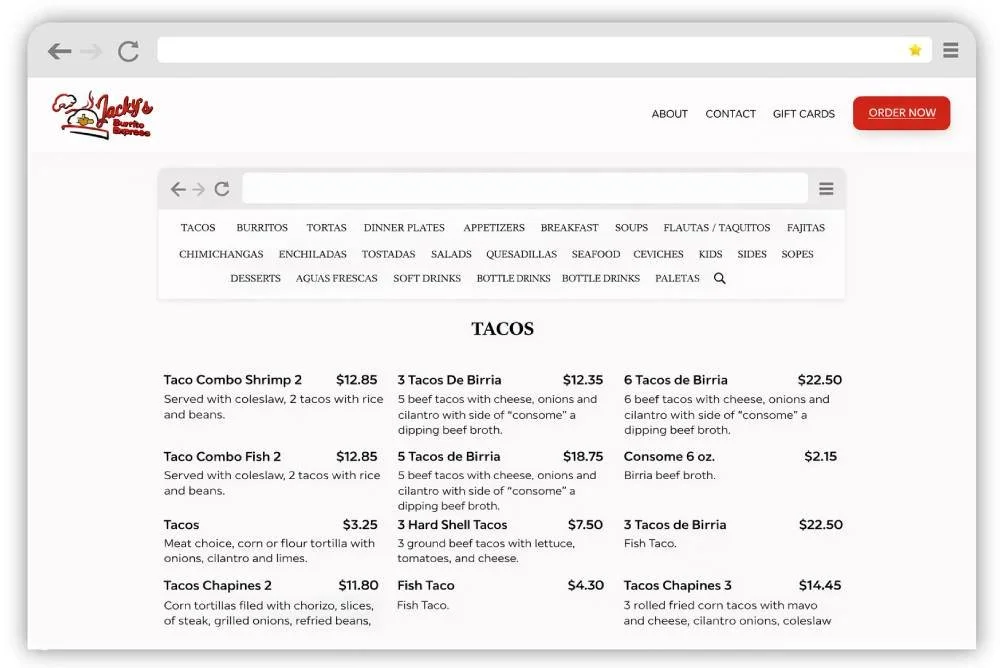Click the yellow bookmark star icon
Image resolution: width=1000 pixels, height=668 pixels.
(x=915, y=50)
